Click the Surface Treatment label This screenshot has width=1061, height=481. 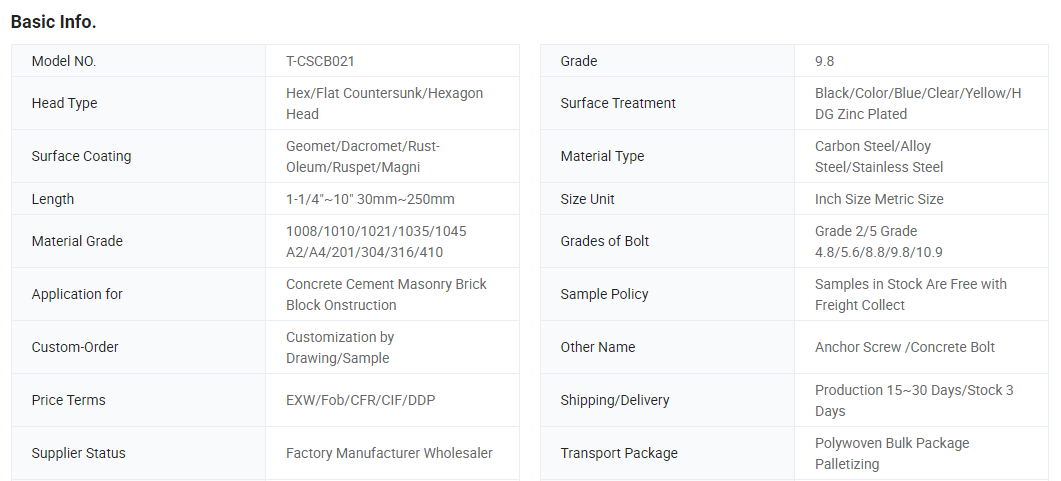pos(618,103)
